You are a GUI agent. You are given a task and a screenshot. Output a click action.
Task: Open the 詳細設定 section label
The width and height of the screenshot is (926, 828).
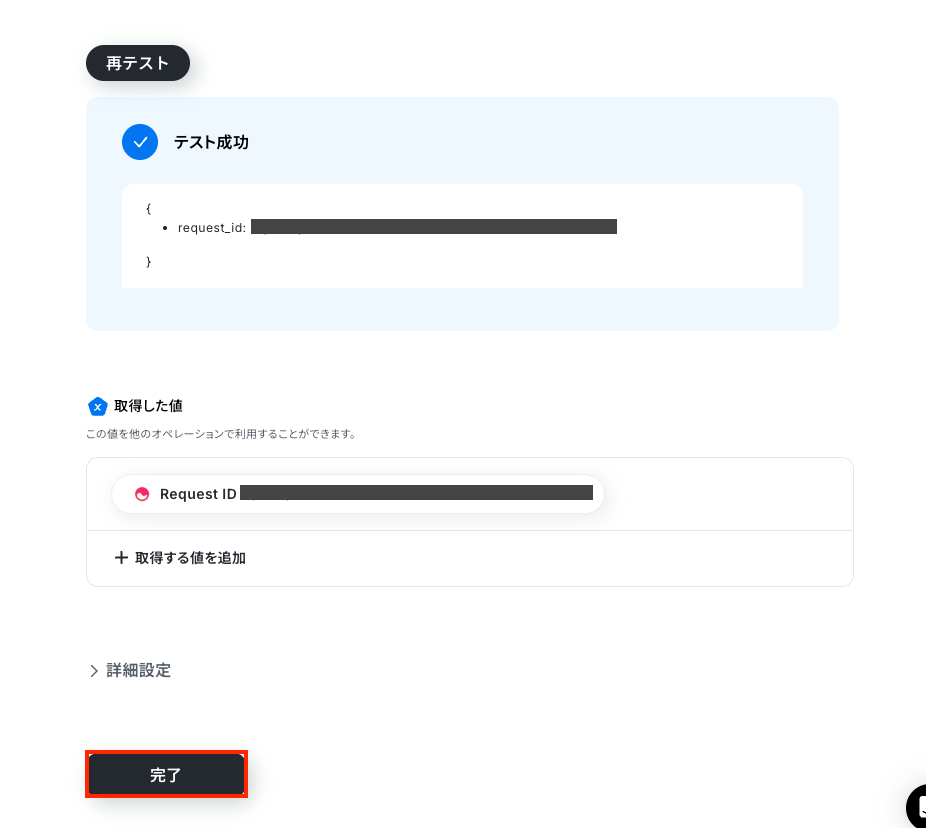coord(138,670)
